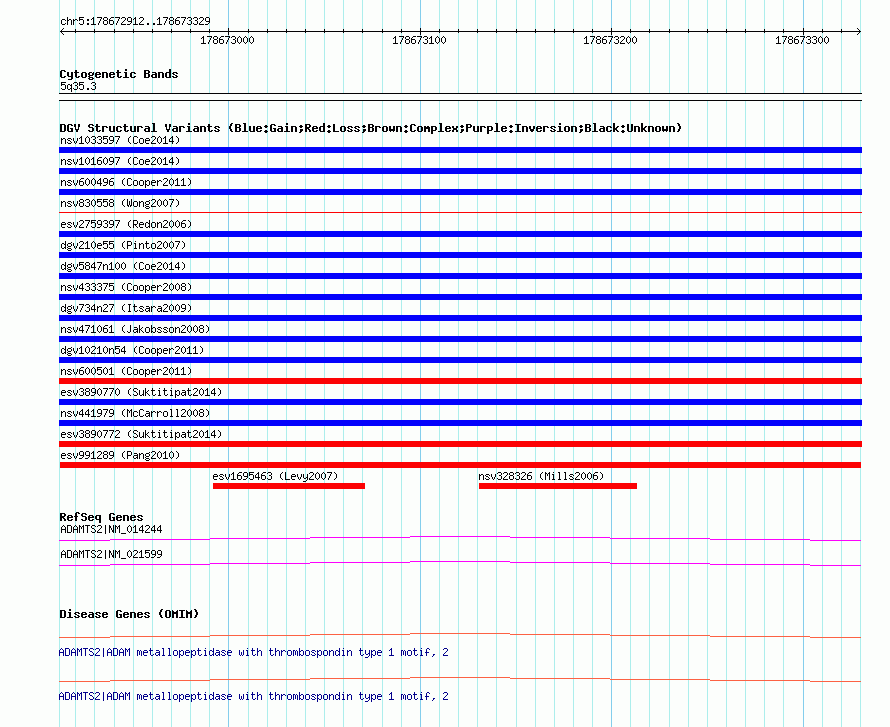Click esv991289 (Pang2010) variant label
This screenshot has width=890, height=727.
[x=120, y=455]
